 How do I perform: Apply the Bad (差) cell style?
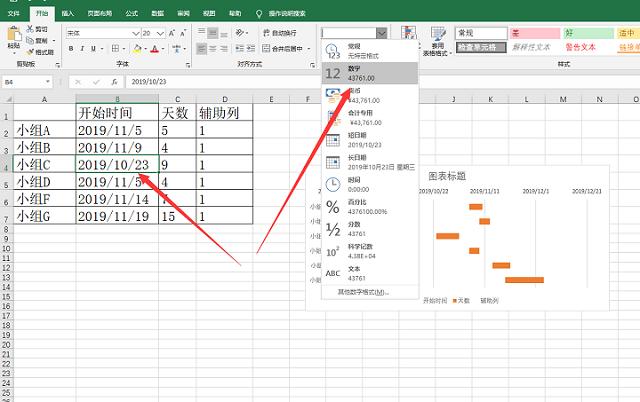click(x=535, y=33)
